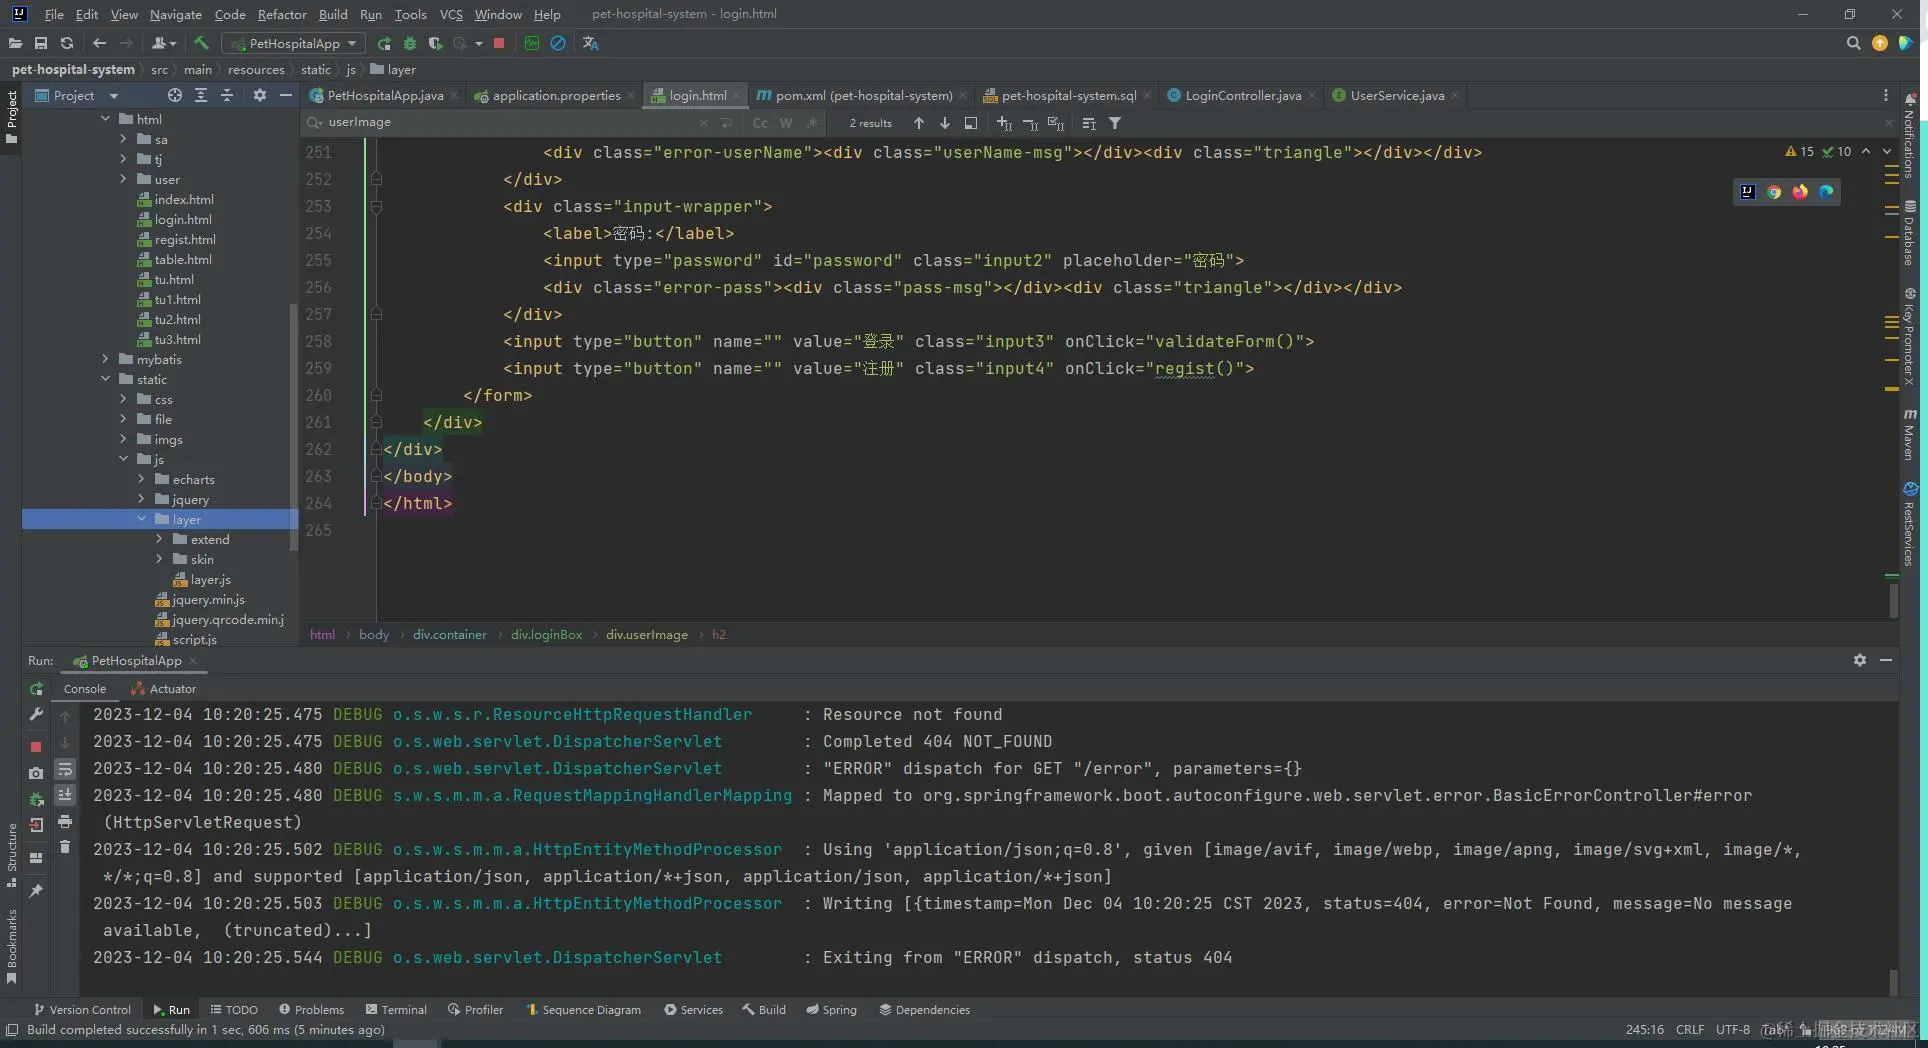The width and height of the screenshot is (1928, 1048).
Task: Toggle Maven tool window on right edge
Action: [1909, 434]
